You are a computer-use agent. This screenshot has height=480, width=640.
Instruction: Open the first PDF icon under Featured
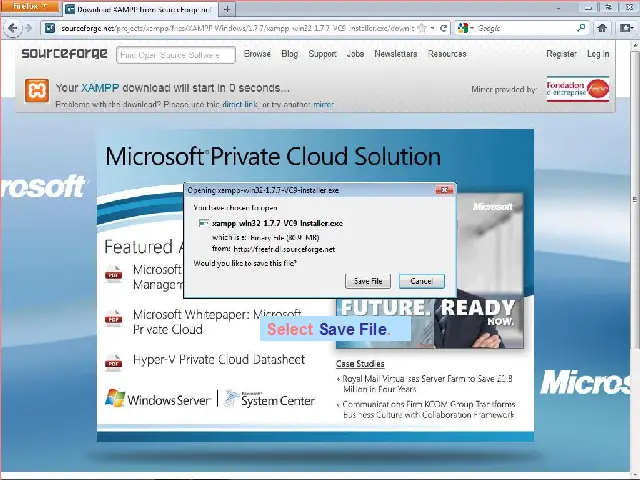(113, 274)
